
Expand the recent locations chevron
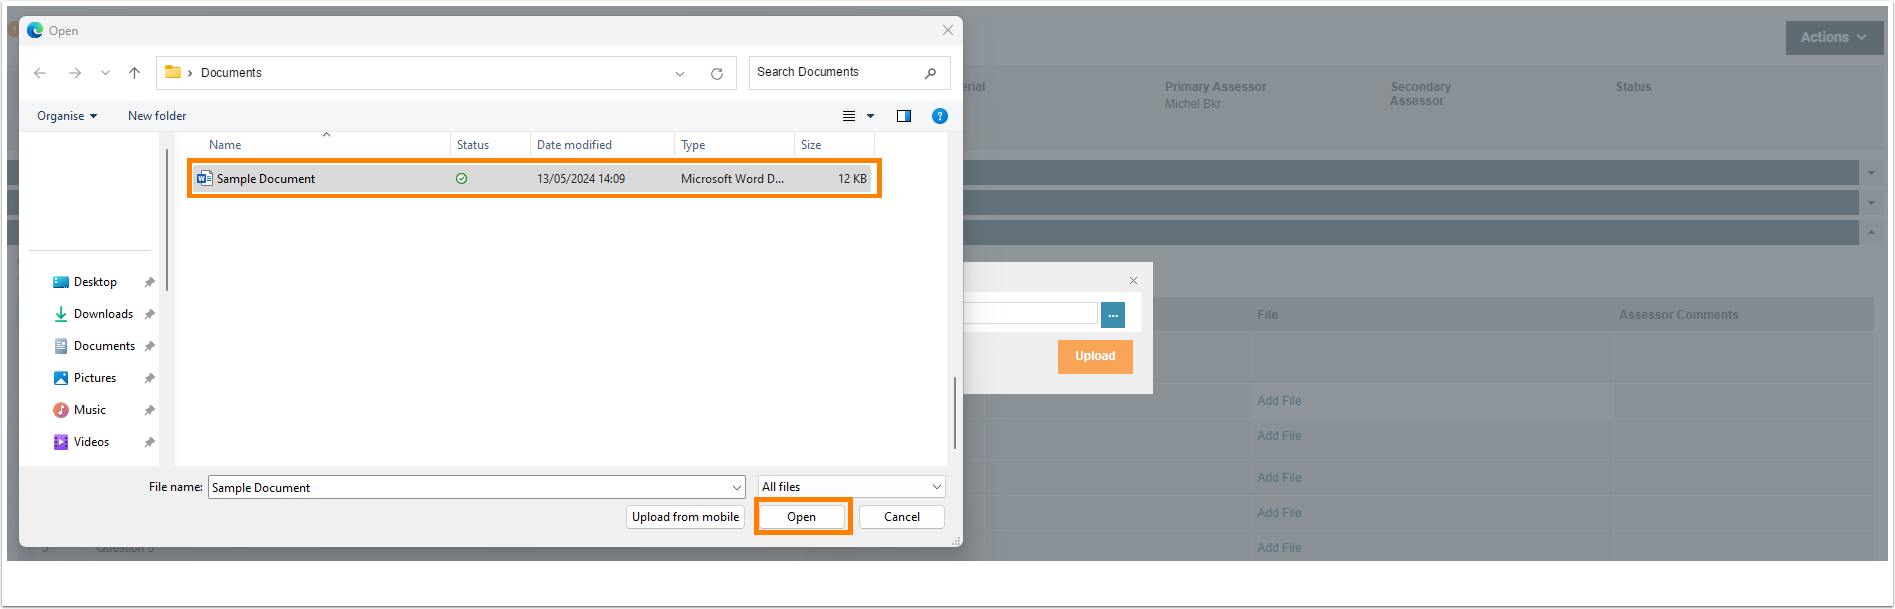105,73
